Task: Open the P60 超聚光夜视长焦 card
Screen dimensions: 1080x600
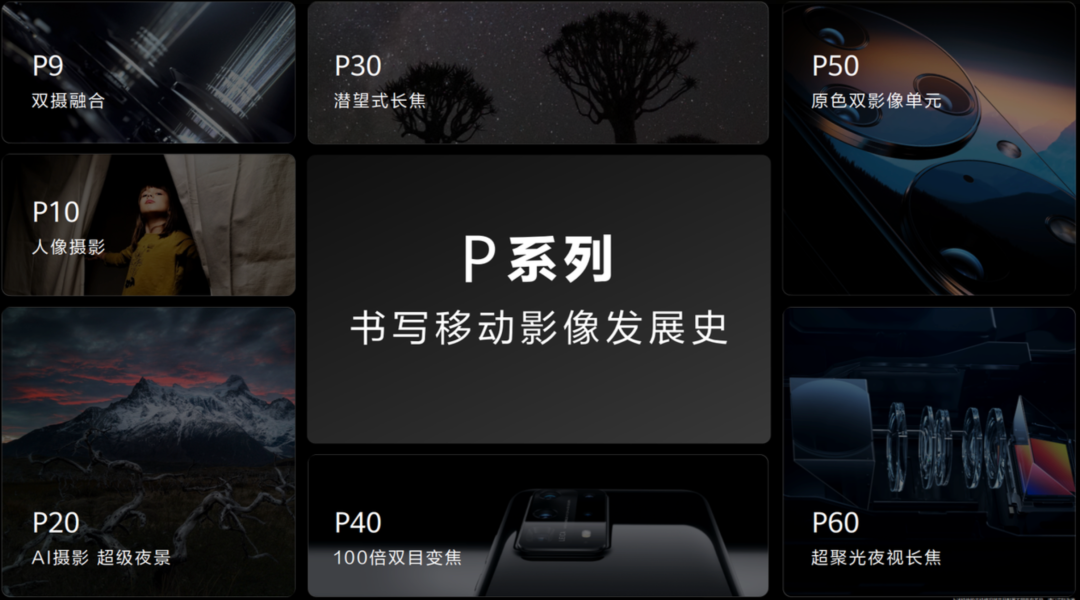Action: coord(928,451)
